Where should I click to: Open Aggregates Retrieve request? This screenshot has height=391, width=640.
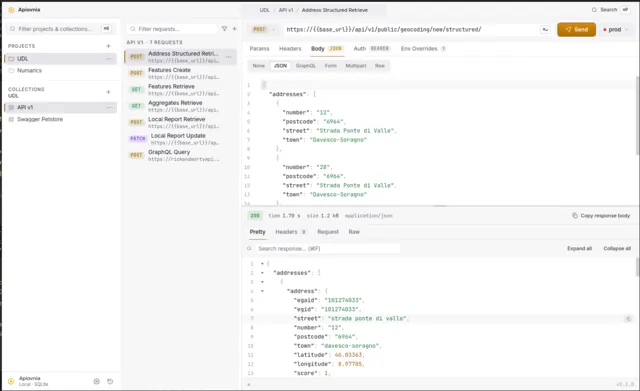point(180,106)
